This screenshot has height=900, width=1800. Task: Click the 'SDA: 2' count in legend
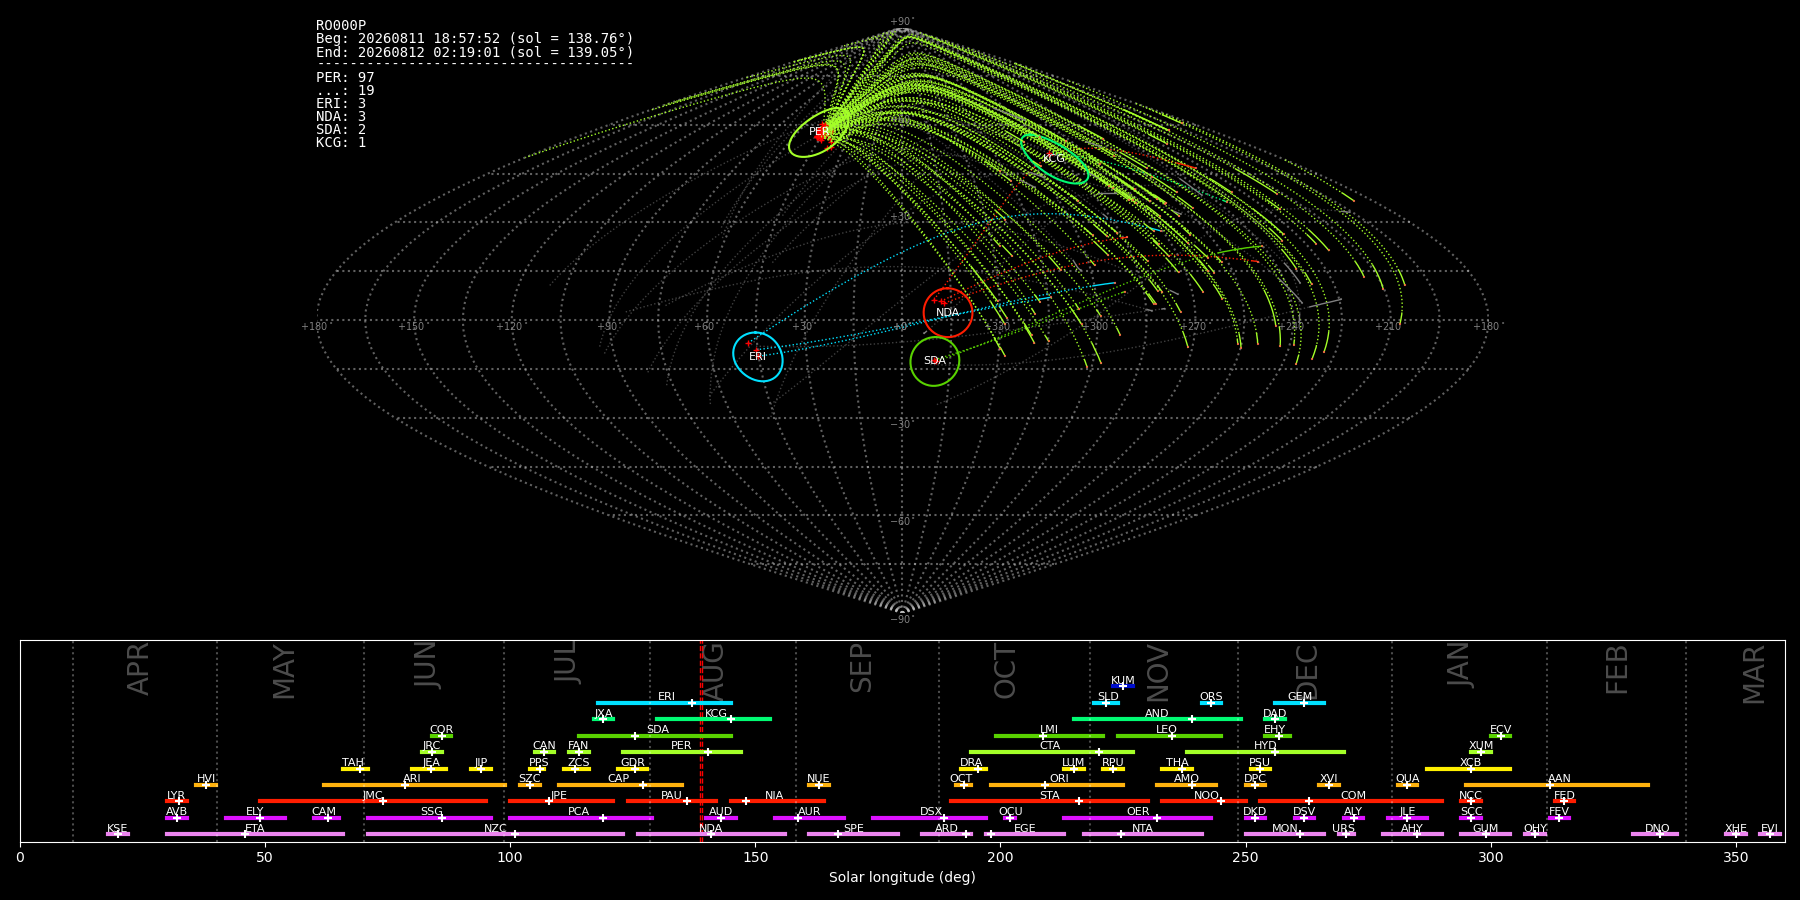341,130
